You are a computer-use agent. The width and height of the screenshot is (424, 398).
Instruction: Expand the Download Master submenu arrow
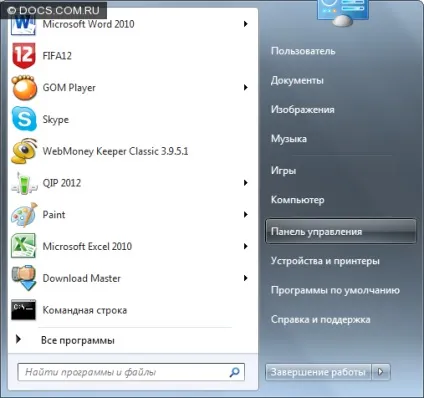(x=246, y=278)
